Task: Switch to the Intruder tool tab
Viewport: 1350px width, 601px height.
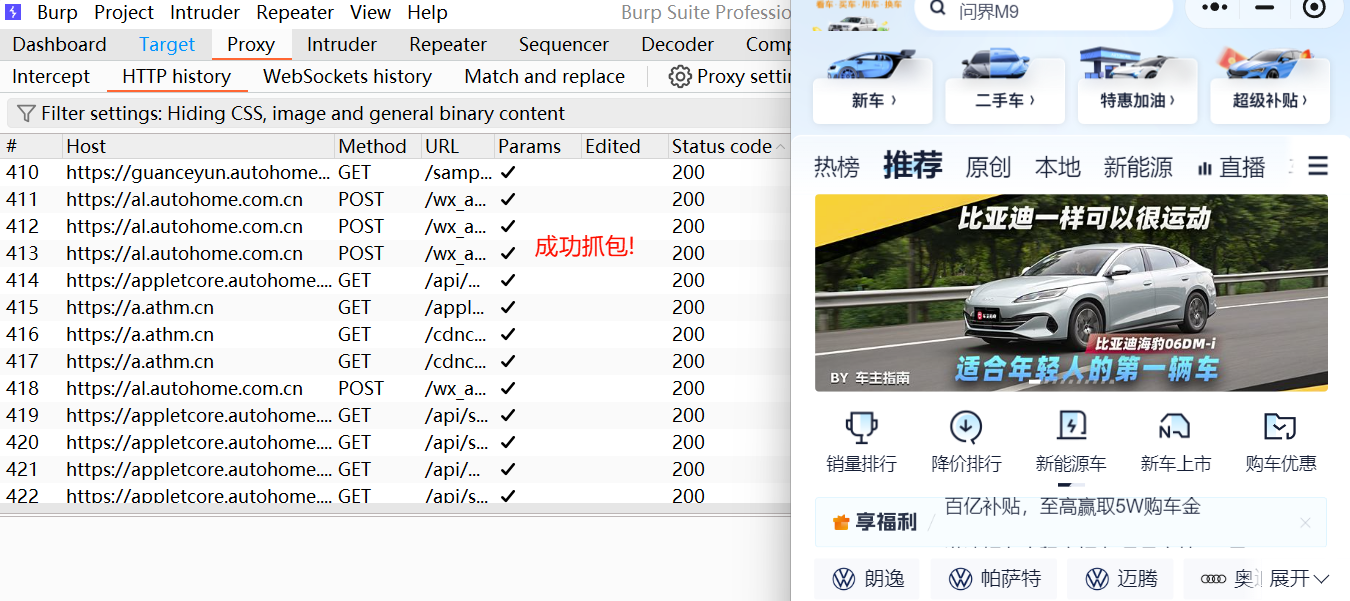Action: pyautogui.click(x=342, y=45)
